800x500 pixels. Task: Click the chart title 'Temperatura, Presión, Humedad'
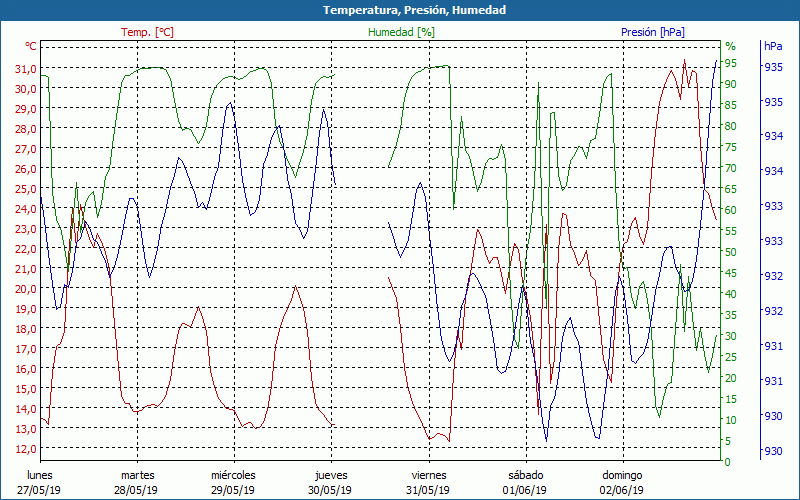[x=414, y=10]
